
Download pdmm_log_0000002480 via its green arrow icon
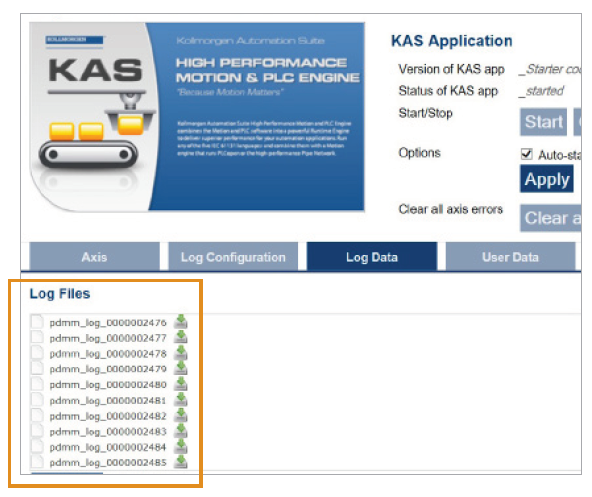pos(181,384)
